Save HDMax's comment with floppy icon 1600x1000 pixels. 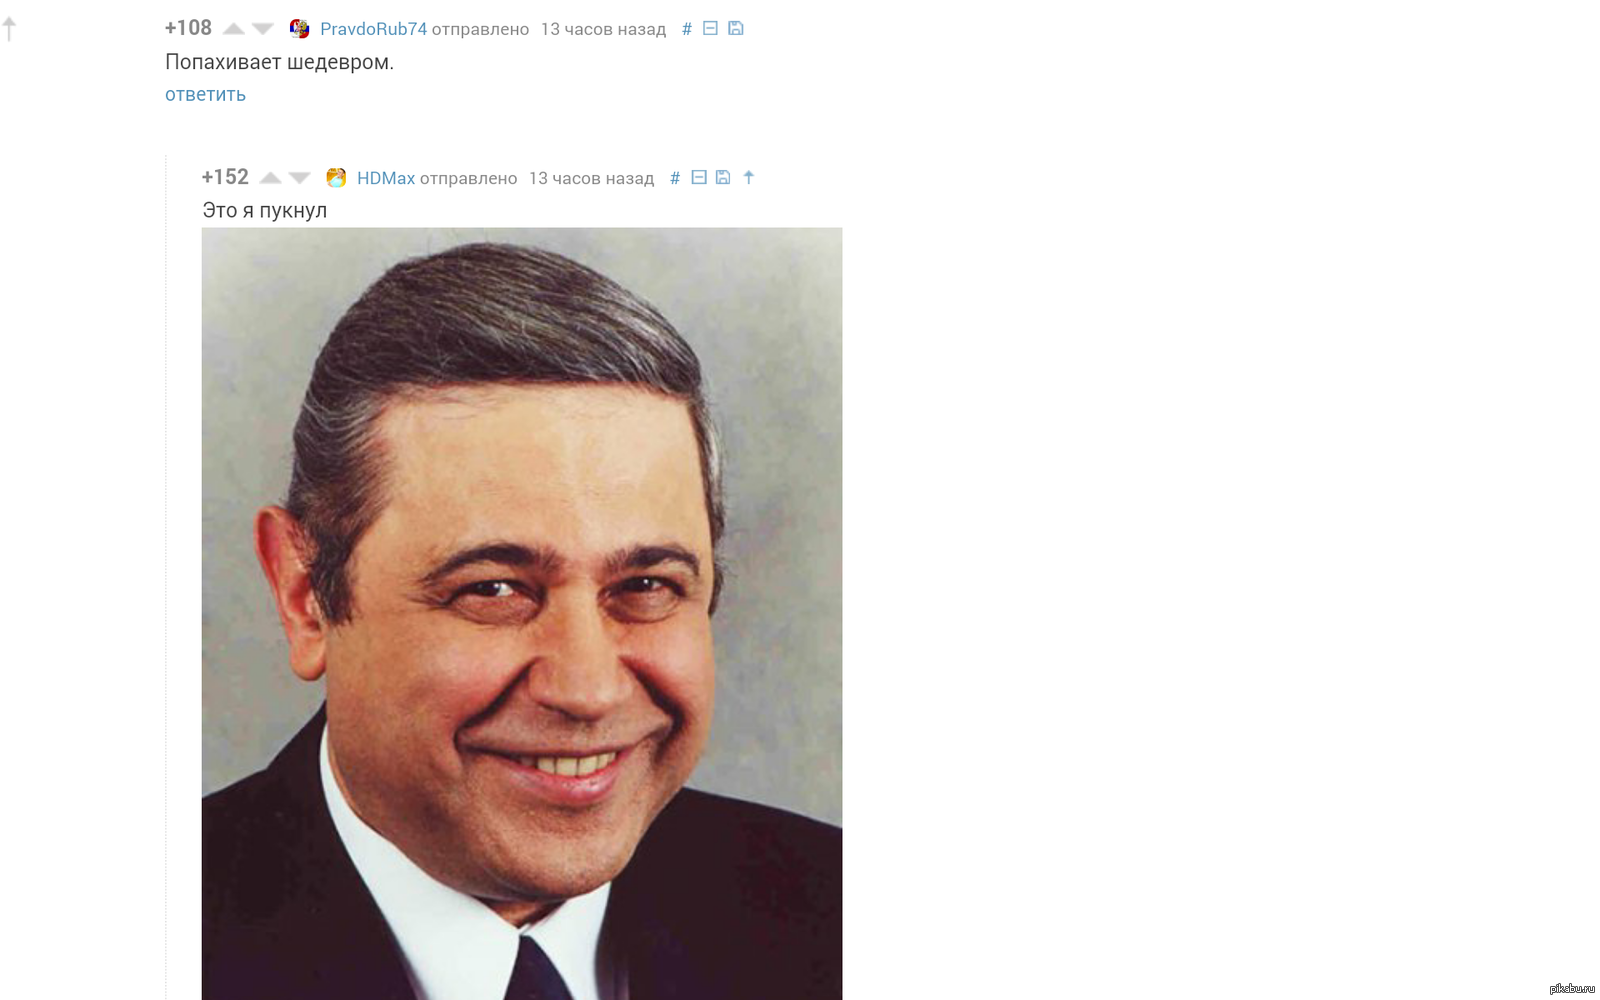pos(723,177)
